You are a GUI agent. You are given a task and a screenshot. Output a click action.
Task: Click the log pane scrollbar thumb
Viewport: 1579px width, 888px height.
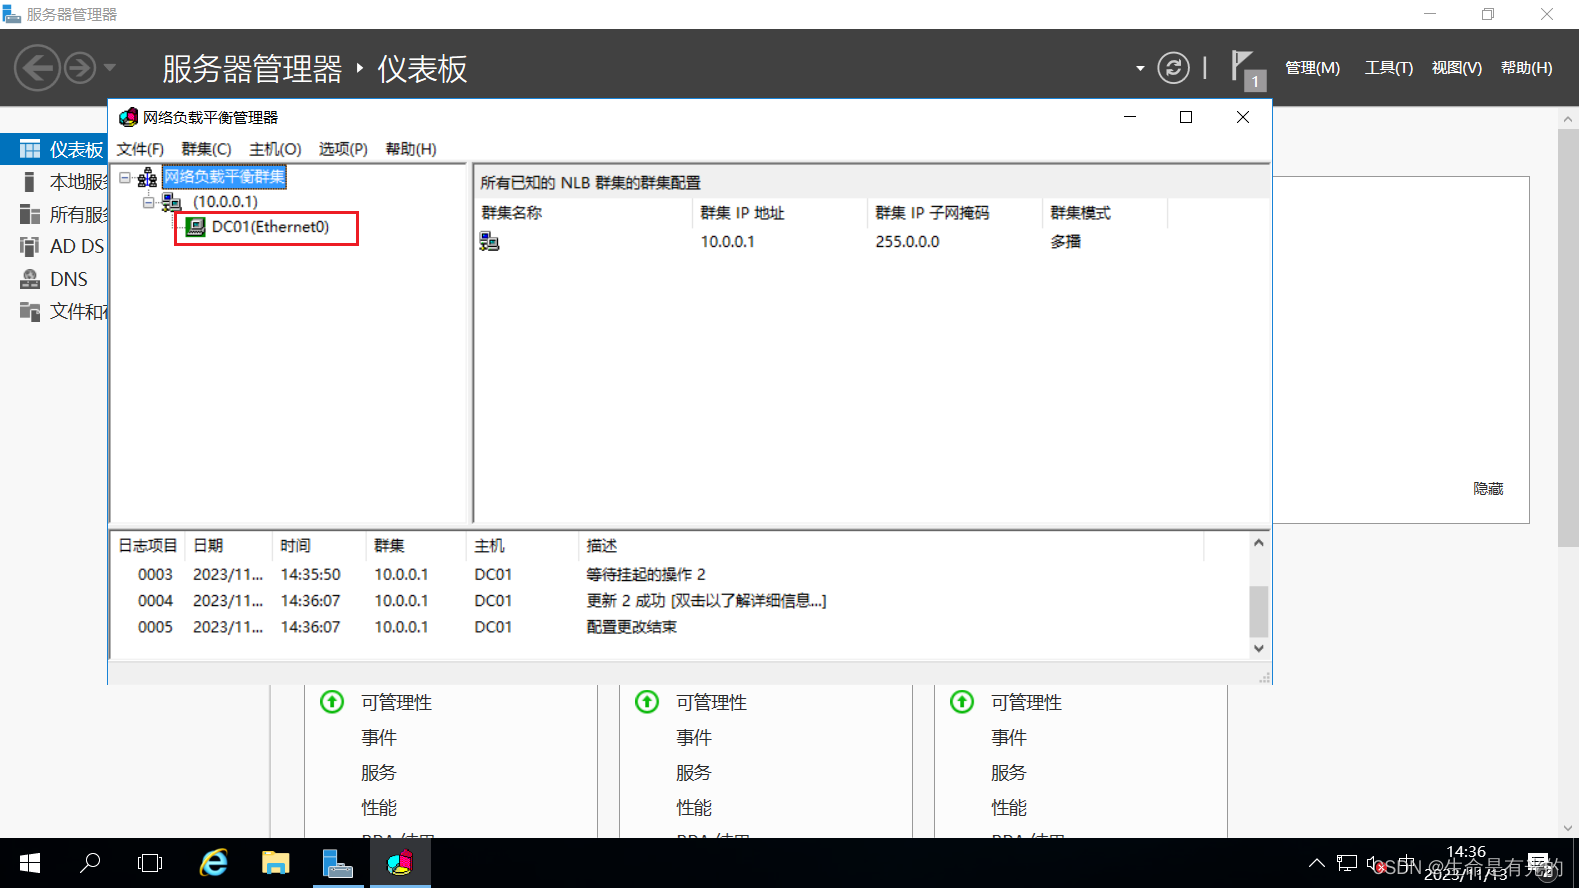pyautogui.click(x=1259, y=611)
